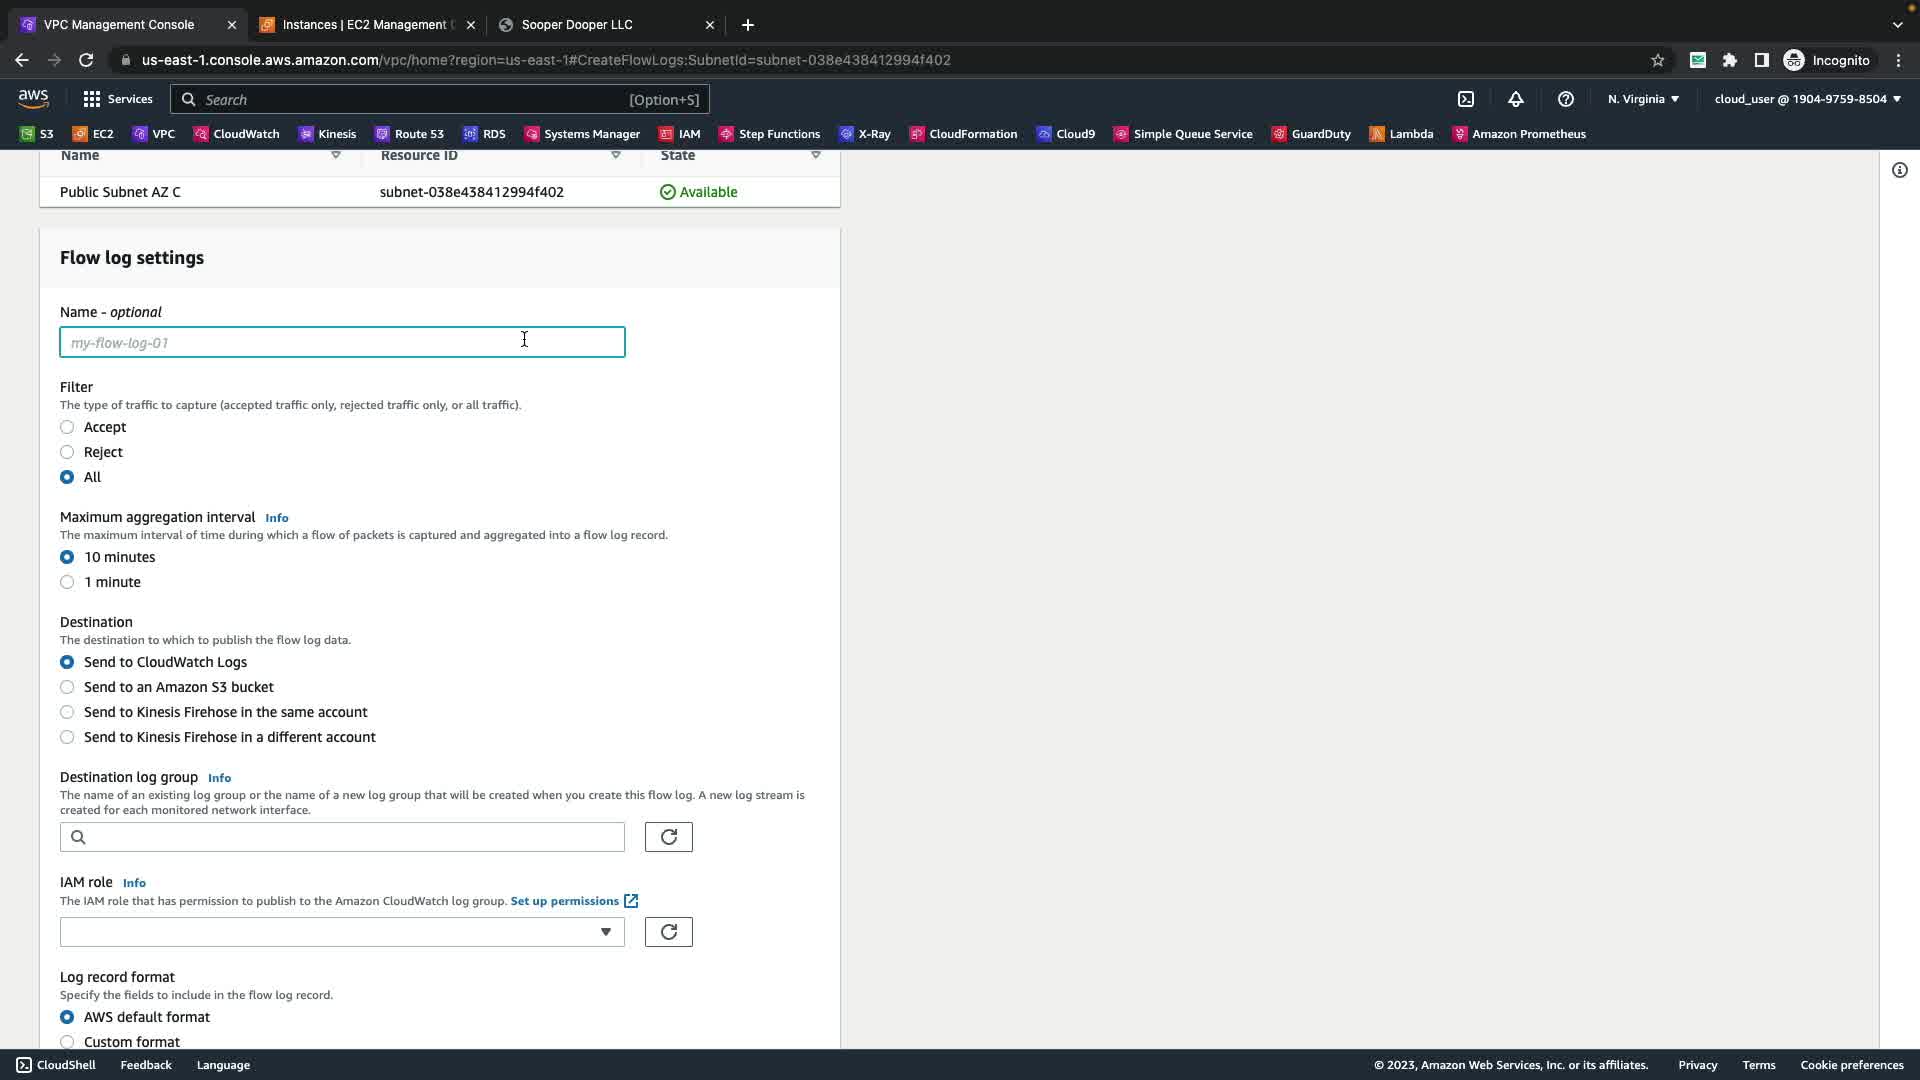Open the Services grid menu
1920x1080 pixels.
click(117, 99)
